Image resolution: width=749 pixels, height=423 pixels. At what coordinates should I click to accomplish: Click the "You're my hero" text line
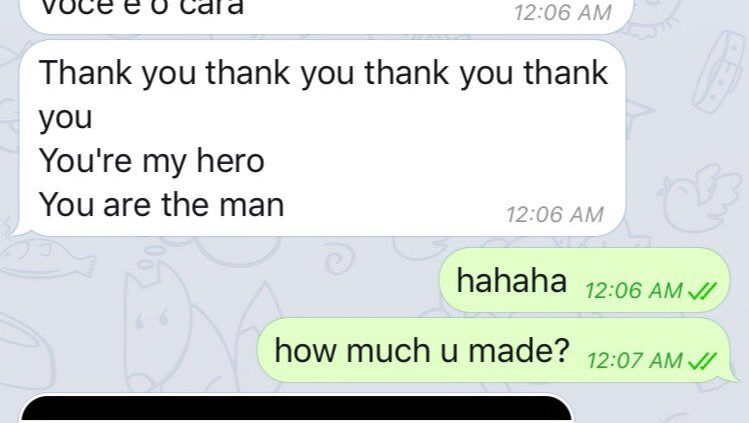click(151, 161)
